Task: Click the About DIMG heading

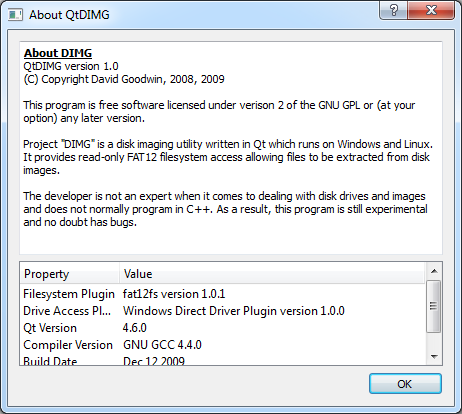Action: pos(58,53)
